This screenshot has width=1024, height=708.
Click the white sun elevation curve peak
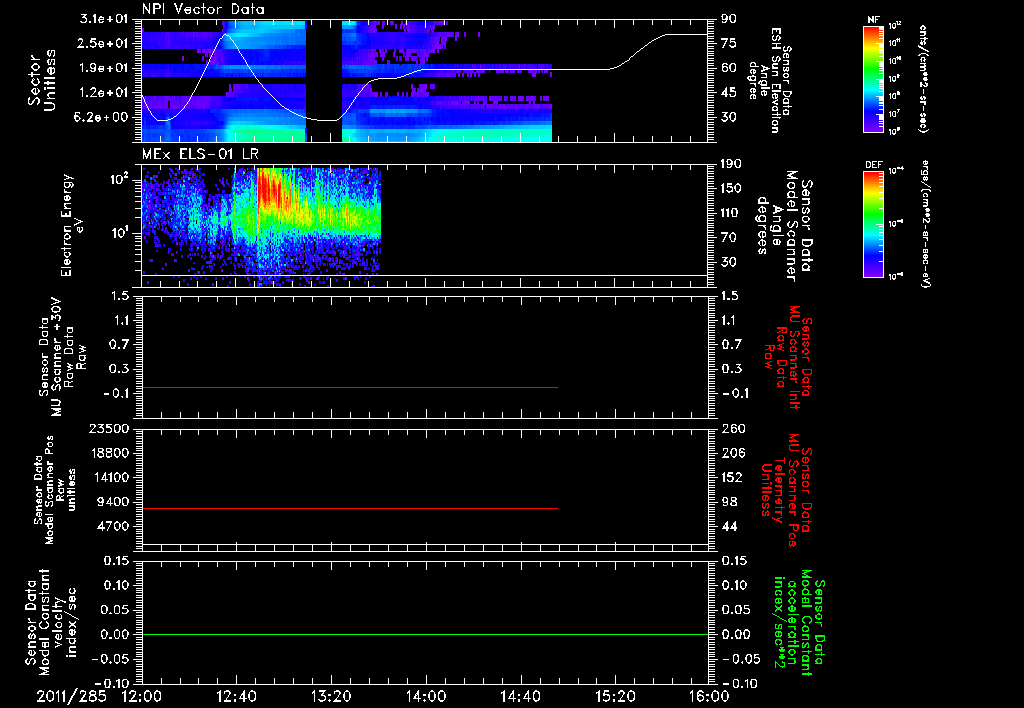coord(225,34)
